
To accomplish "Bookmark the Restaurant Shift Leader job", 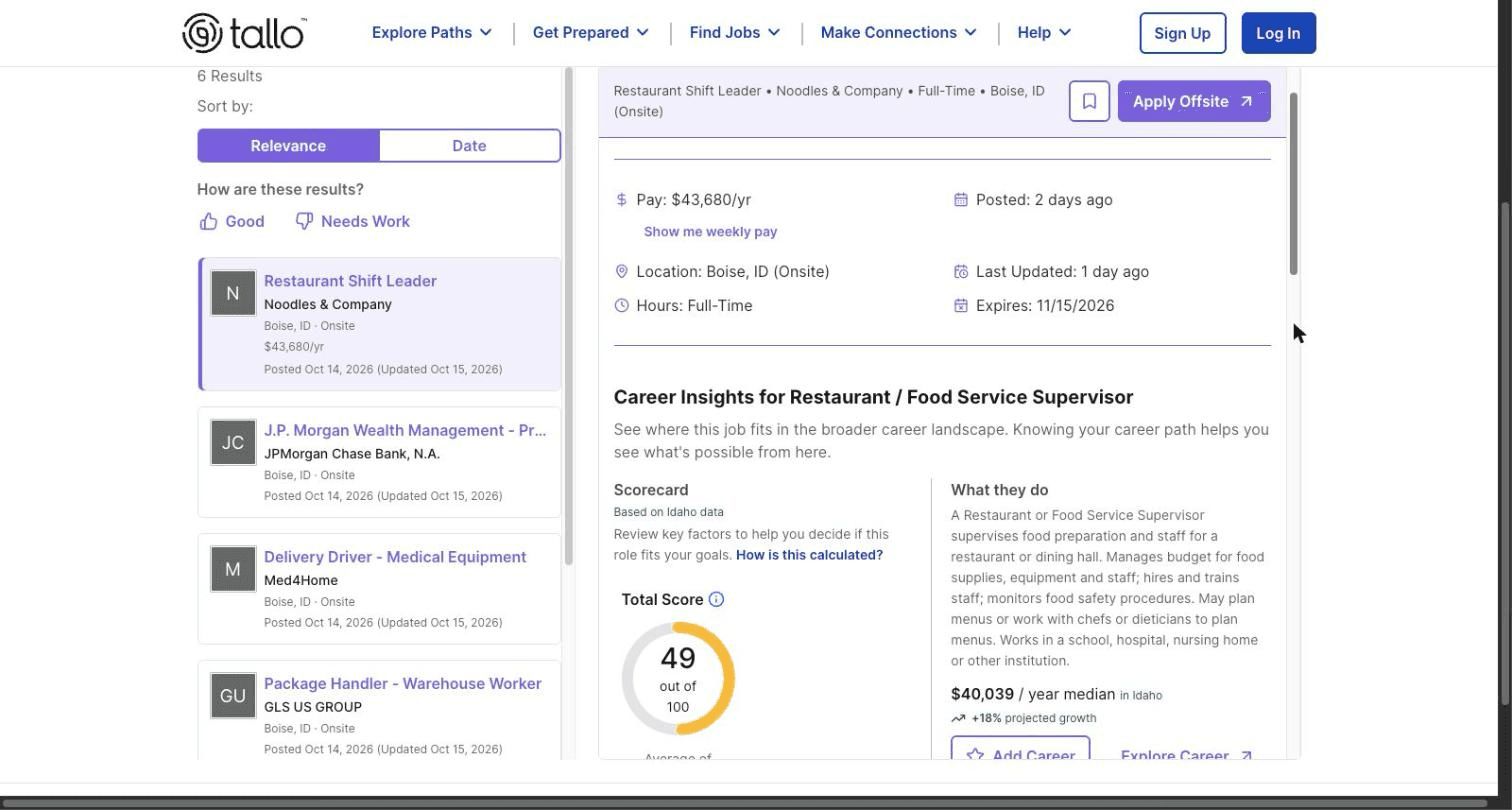I will point(1089,101).
